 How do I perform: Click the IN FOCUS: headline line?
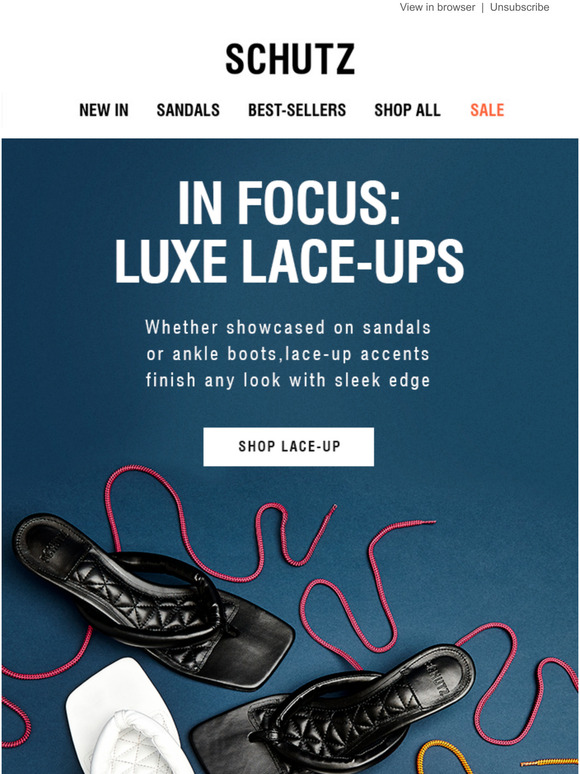tap(289, 203)
